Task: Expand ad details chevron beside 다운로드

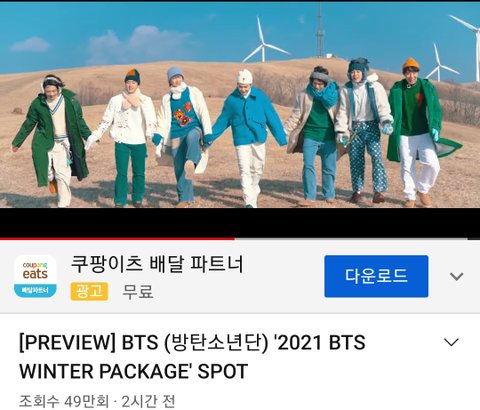Action: click(456, 276)
